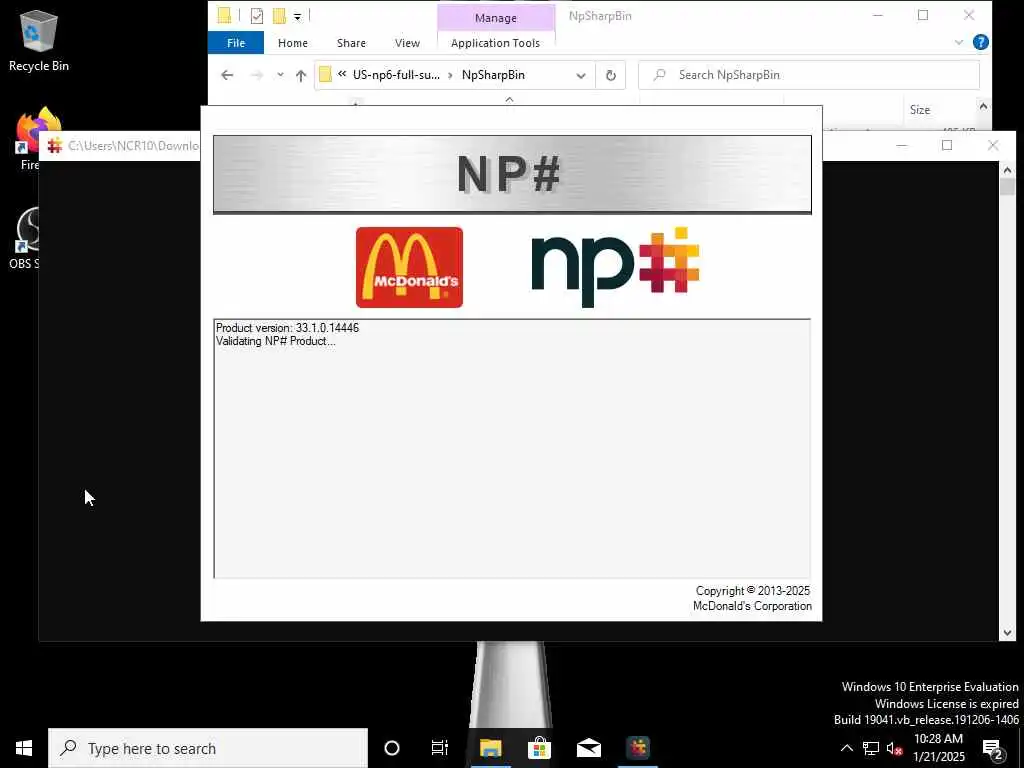Image resolution: width=1024 pixels, height=768 pixels.
Task: Open File Explorer from the taskbar
Action: (x=490, y=748)
